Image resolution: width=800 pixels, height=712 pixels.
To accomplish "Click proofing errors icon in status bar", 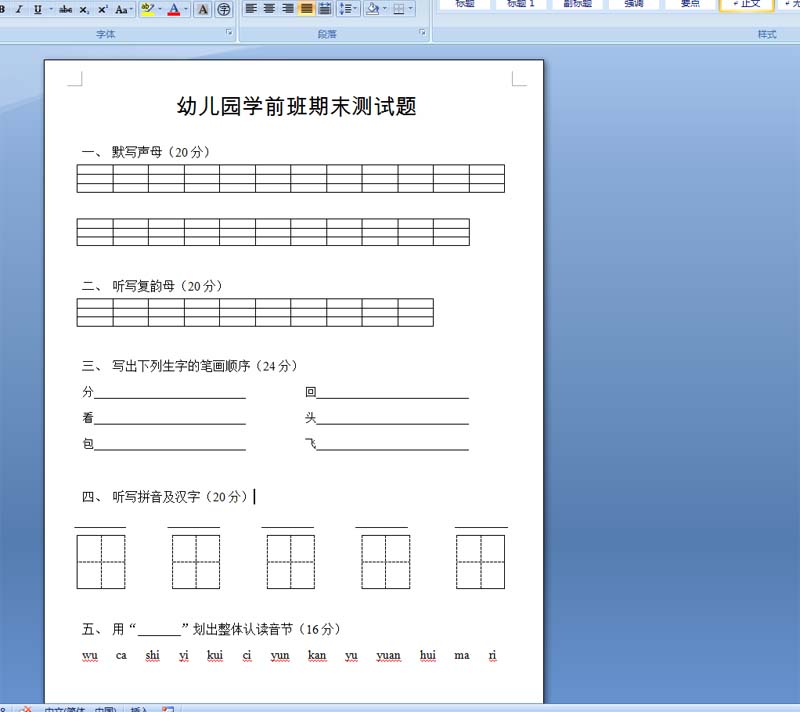I will tap(25, 709).
